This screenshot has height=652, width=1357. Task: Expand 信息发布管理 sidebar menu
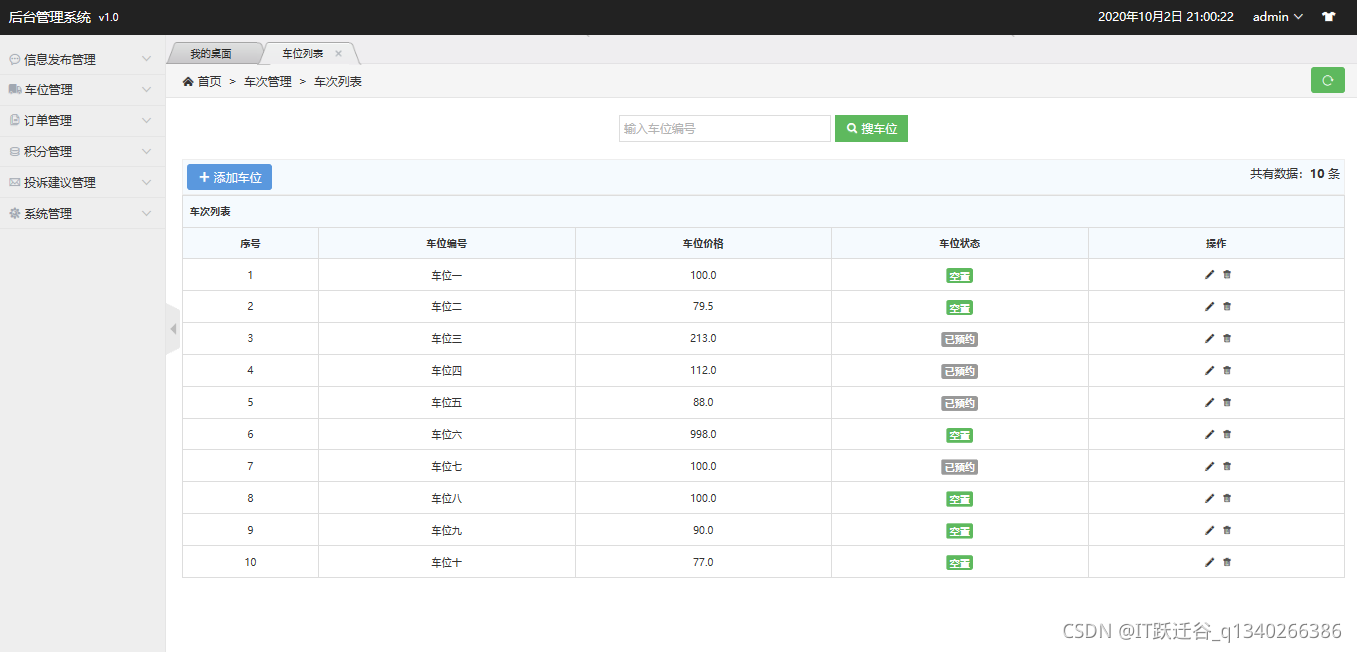point(82,59)
